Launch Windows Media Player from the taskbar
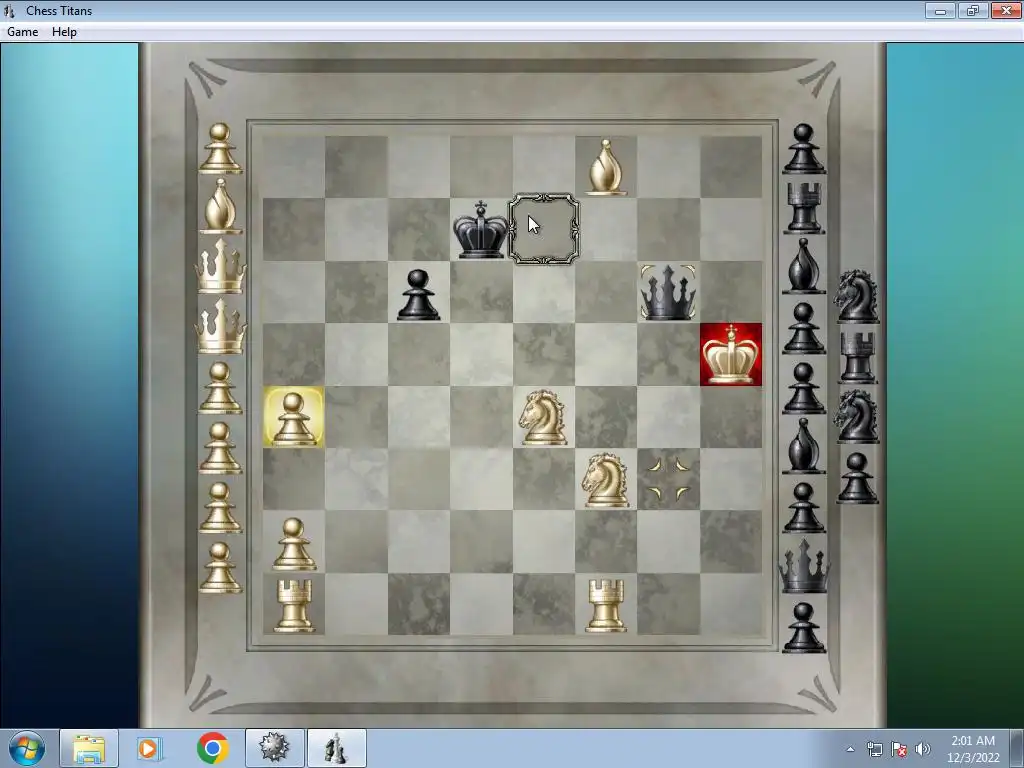1024x768 pixels. (148, 748)
